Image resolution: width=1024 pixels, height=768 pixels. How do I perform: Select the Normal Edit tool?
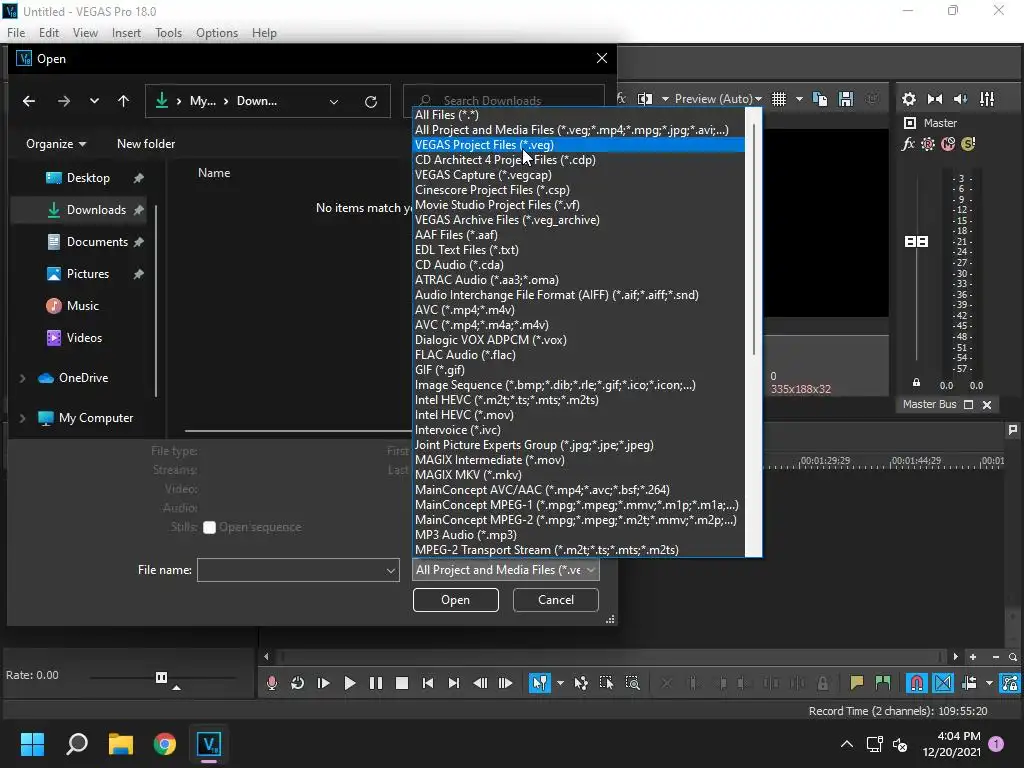pos(539,683)
